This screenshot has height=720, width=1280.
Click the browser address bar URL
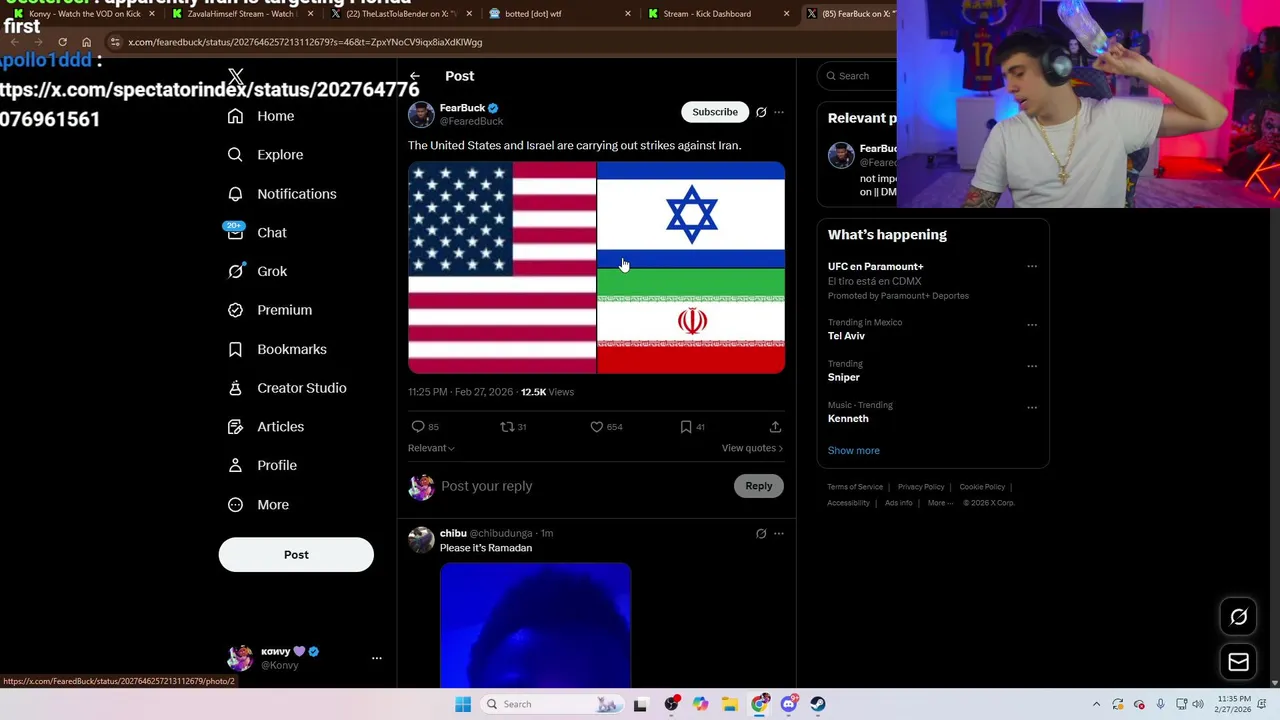point(305,42)
